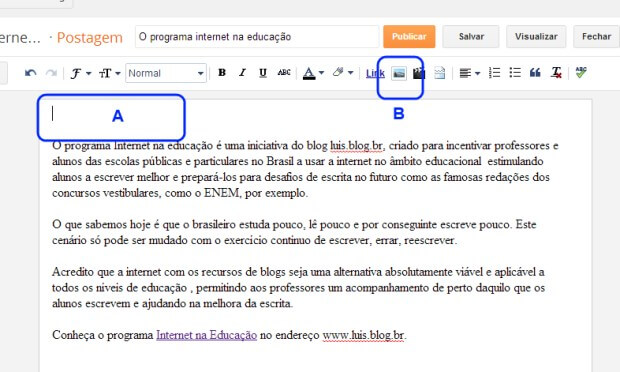This screenshot has width=620, height=372.
Task: Open the font family picker
Action: 81,73
